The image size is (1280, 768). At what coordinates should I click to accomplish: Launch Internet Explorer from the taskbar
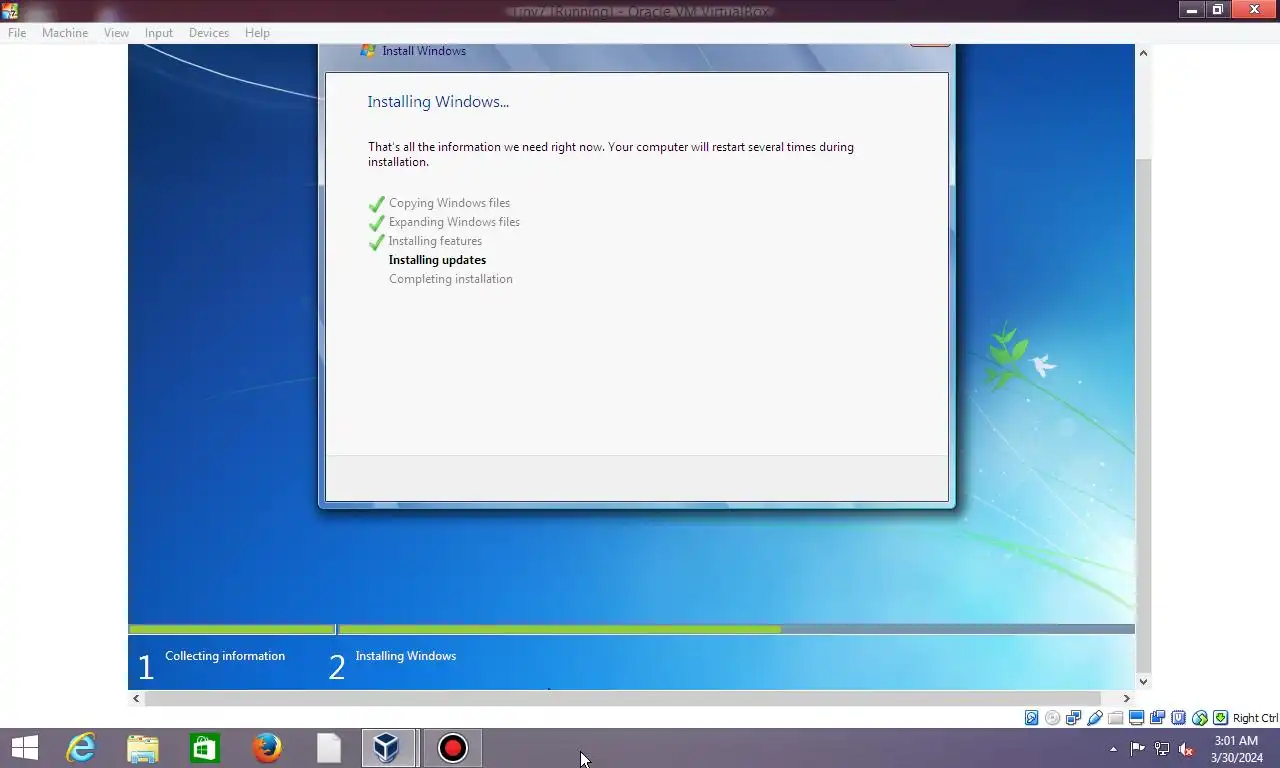coord(81,748)
